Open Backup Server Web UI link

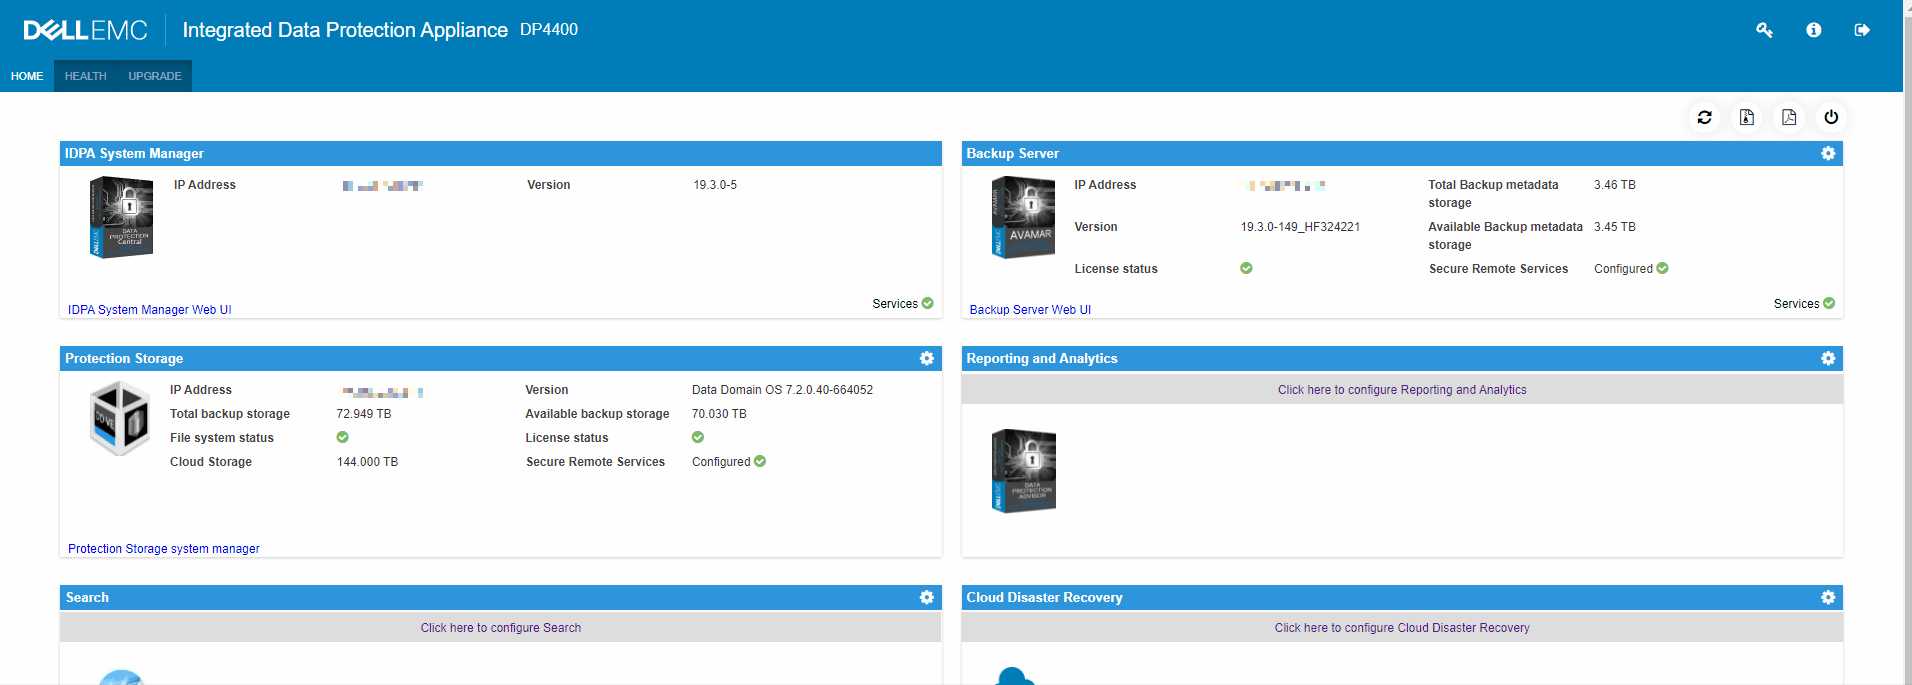point(1030,310)
